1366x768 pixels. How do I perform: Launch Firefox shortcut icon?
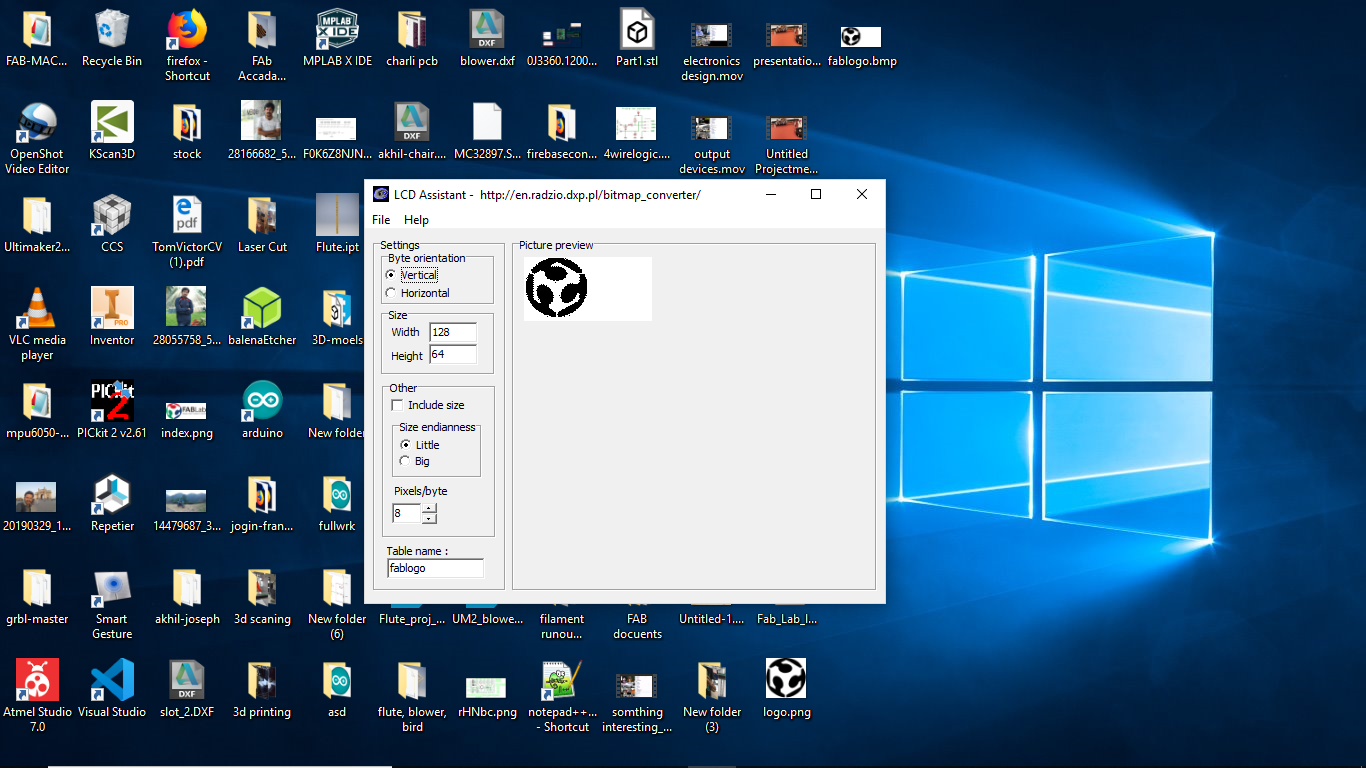click(x=187, y=30)
